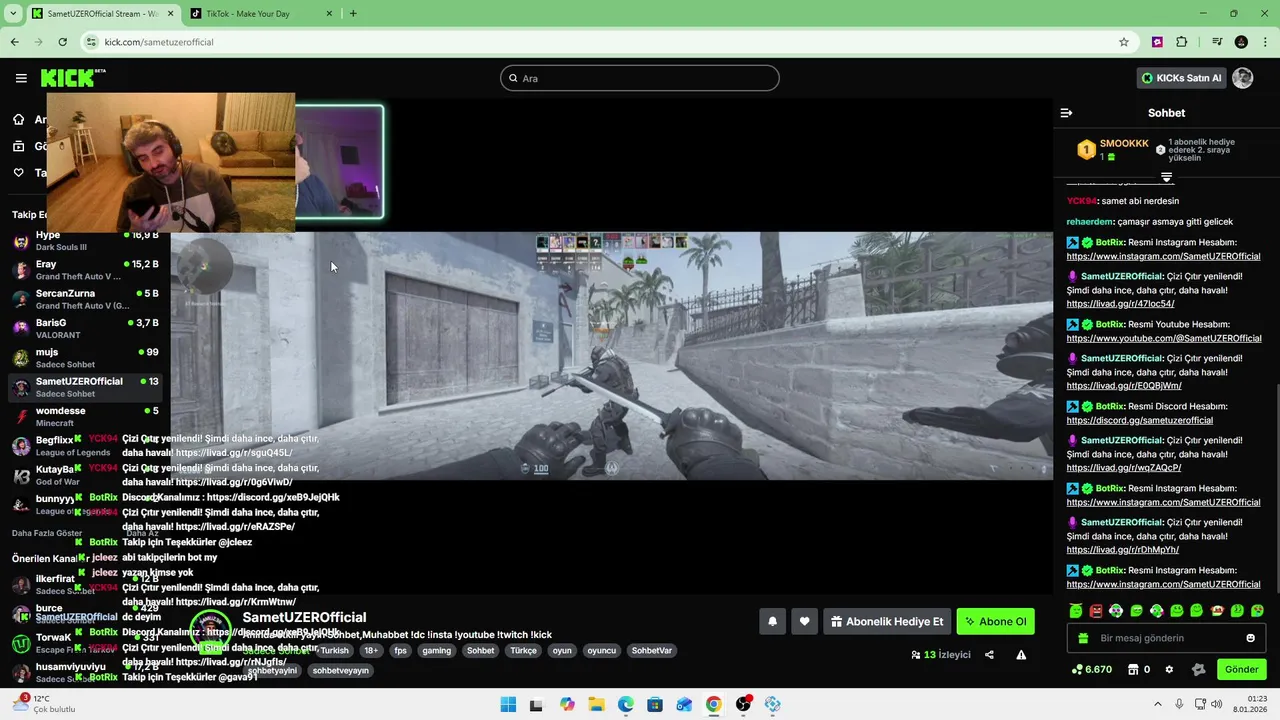Expand Daha Fazla Göster in sidebar
The image size is (1280, 720).
(x=47, y=533)
